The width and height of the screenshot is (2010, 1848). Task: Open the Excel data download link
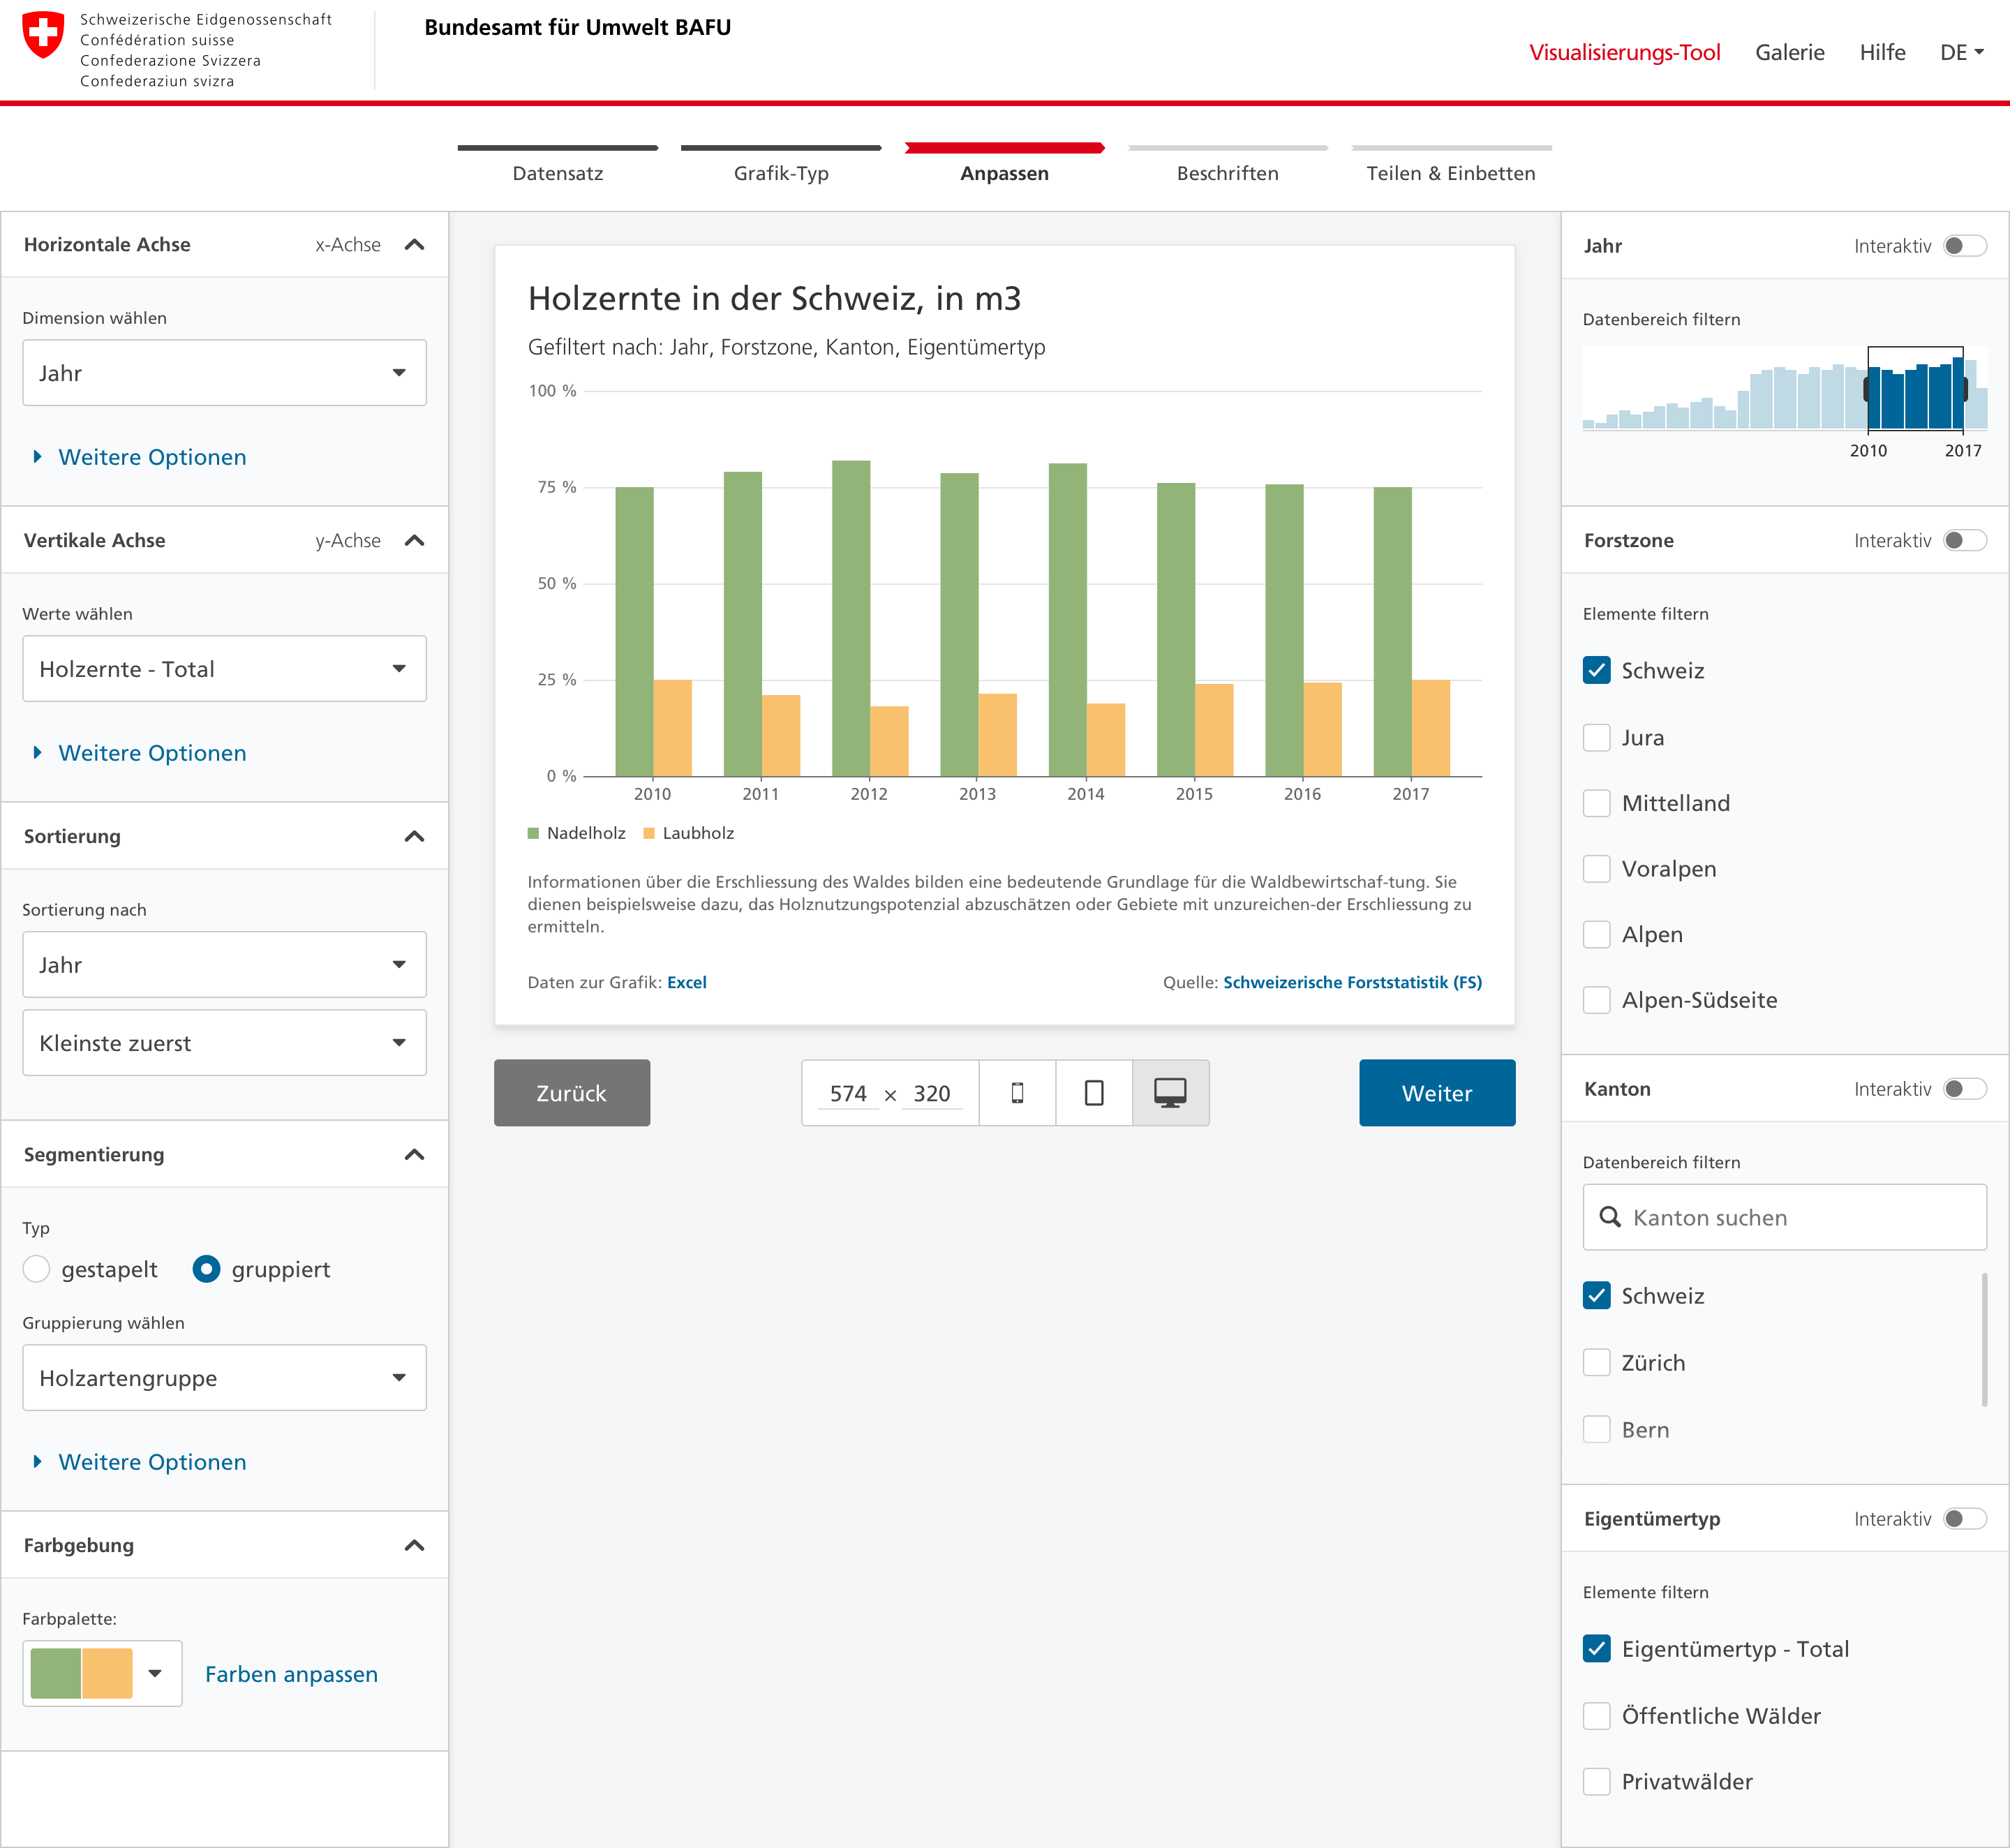[x=687, y=982]
